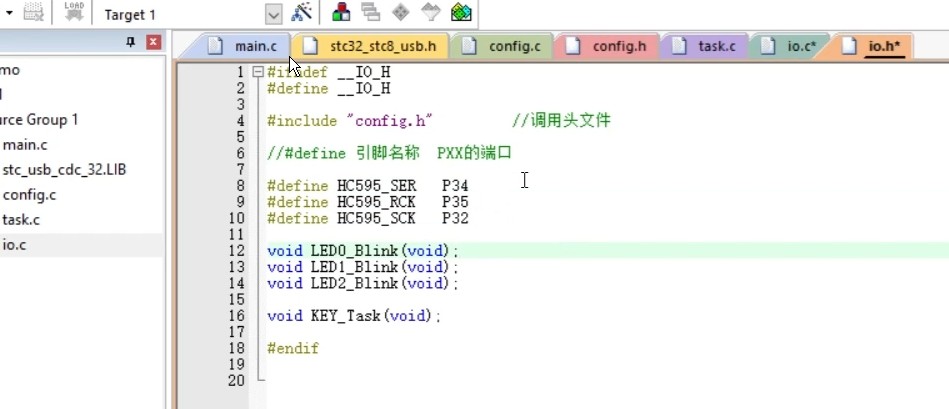Switch to the io.c* tab
949x409 pixels.
pos(790,47)
